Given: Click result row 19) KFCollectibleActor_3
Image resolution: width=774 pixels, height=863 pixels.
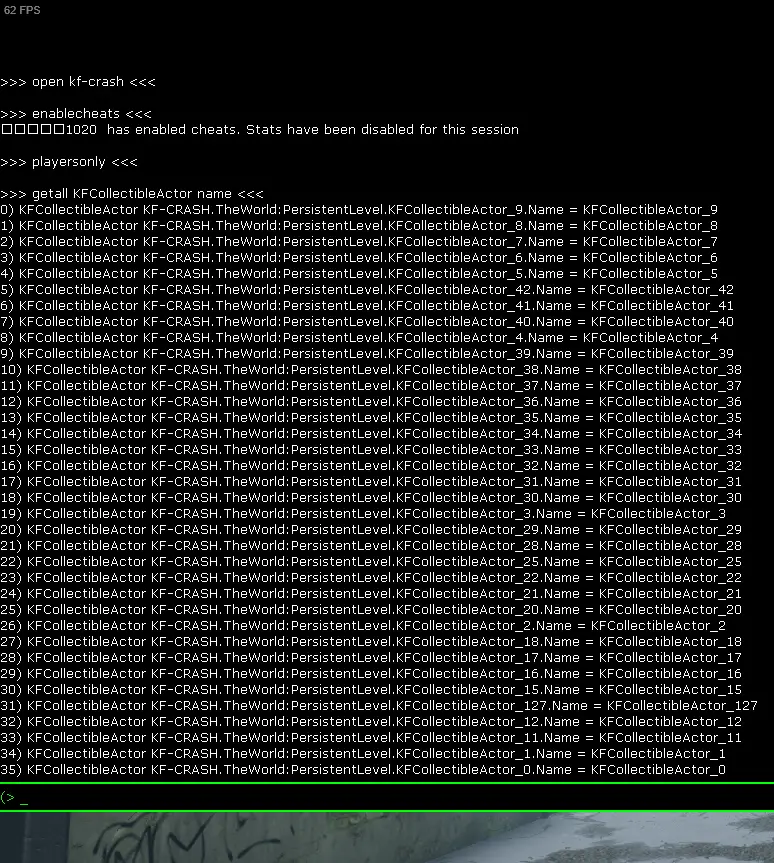Looking at the screenshot, I should [363, 514].
